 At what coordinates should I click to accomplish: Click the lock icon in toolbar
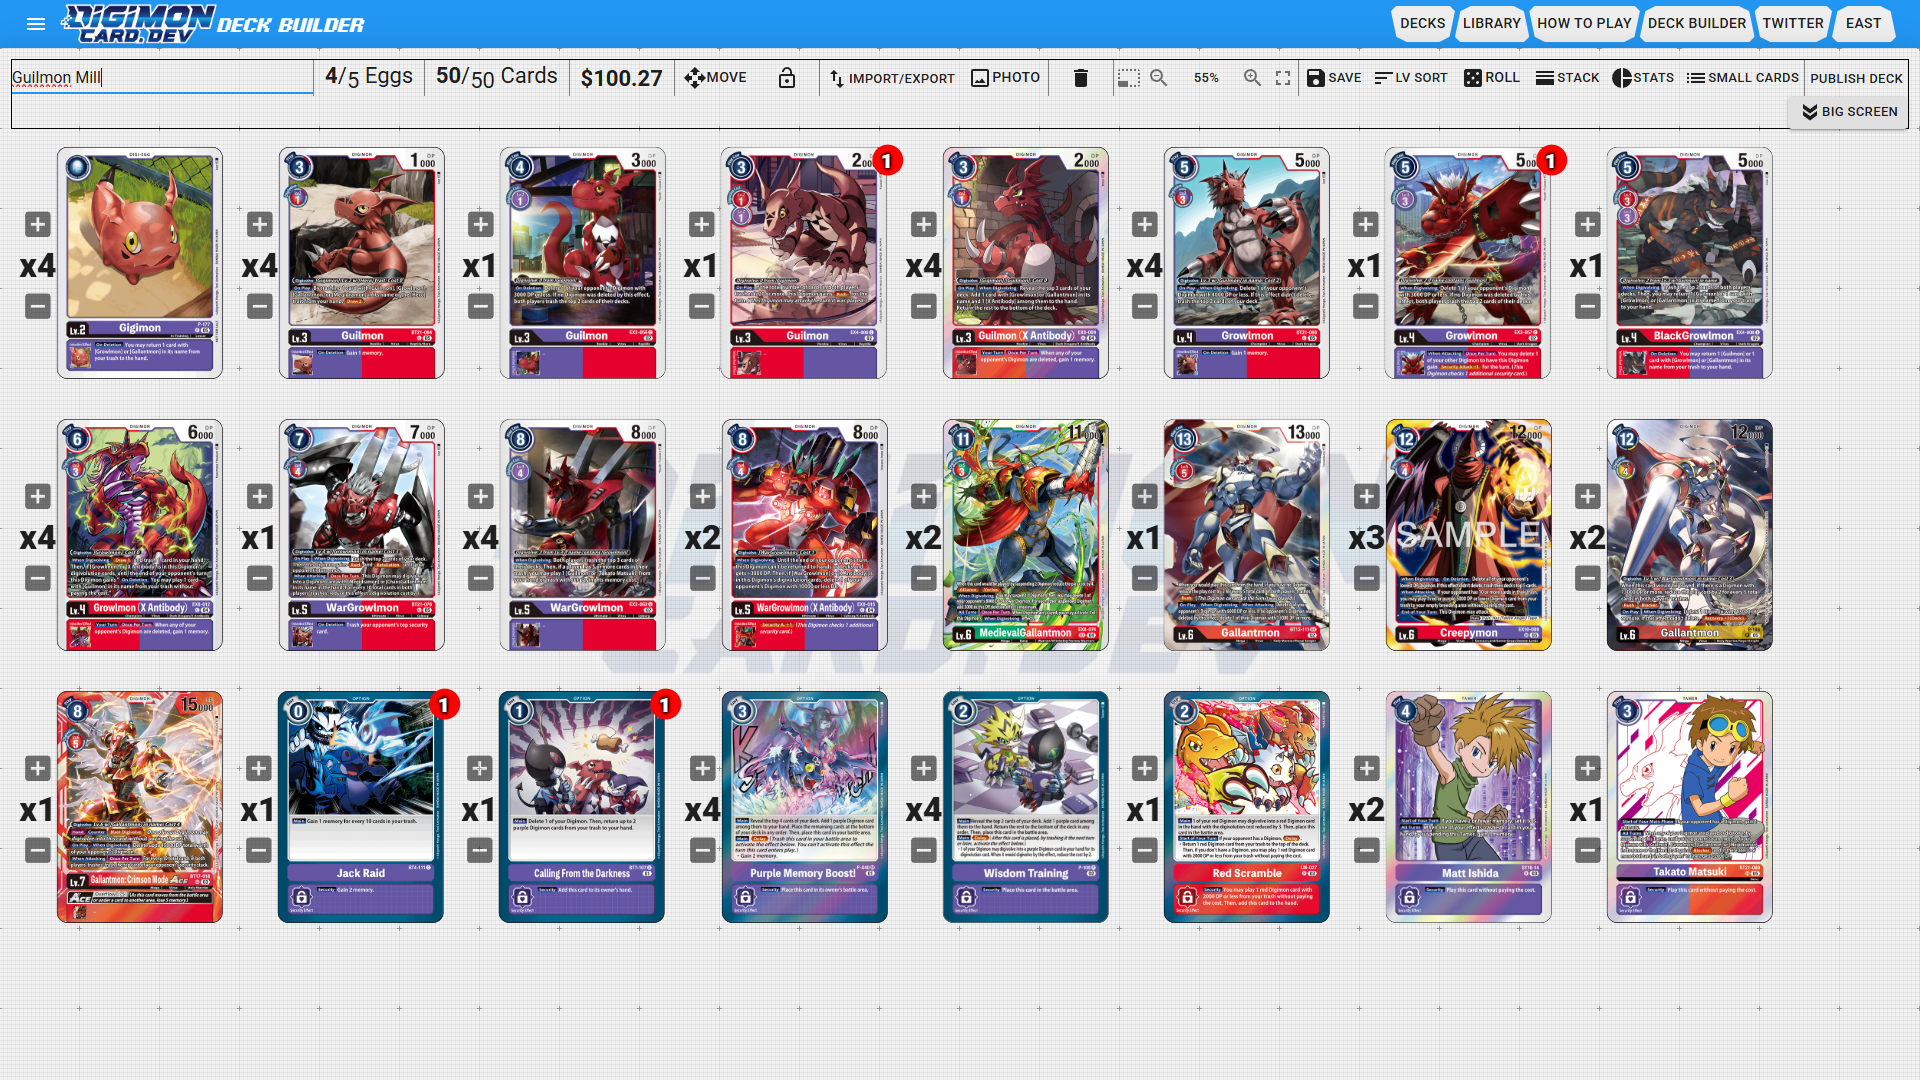click(x=787, y=78)
